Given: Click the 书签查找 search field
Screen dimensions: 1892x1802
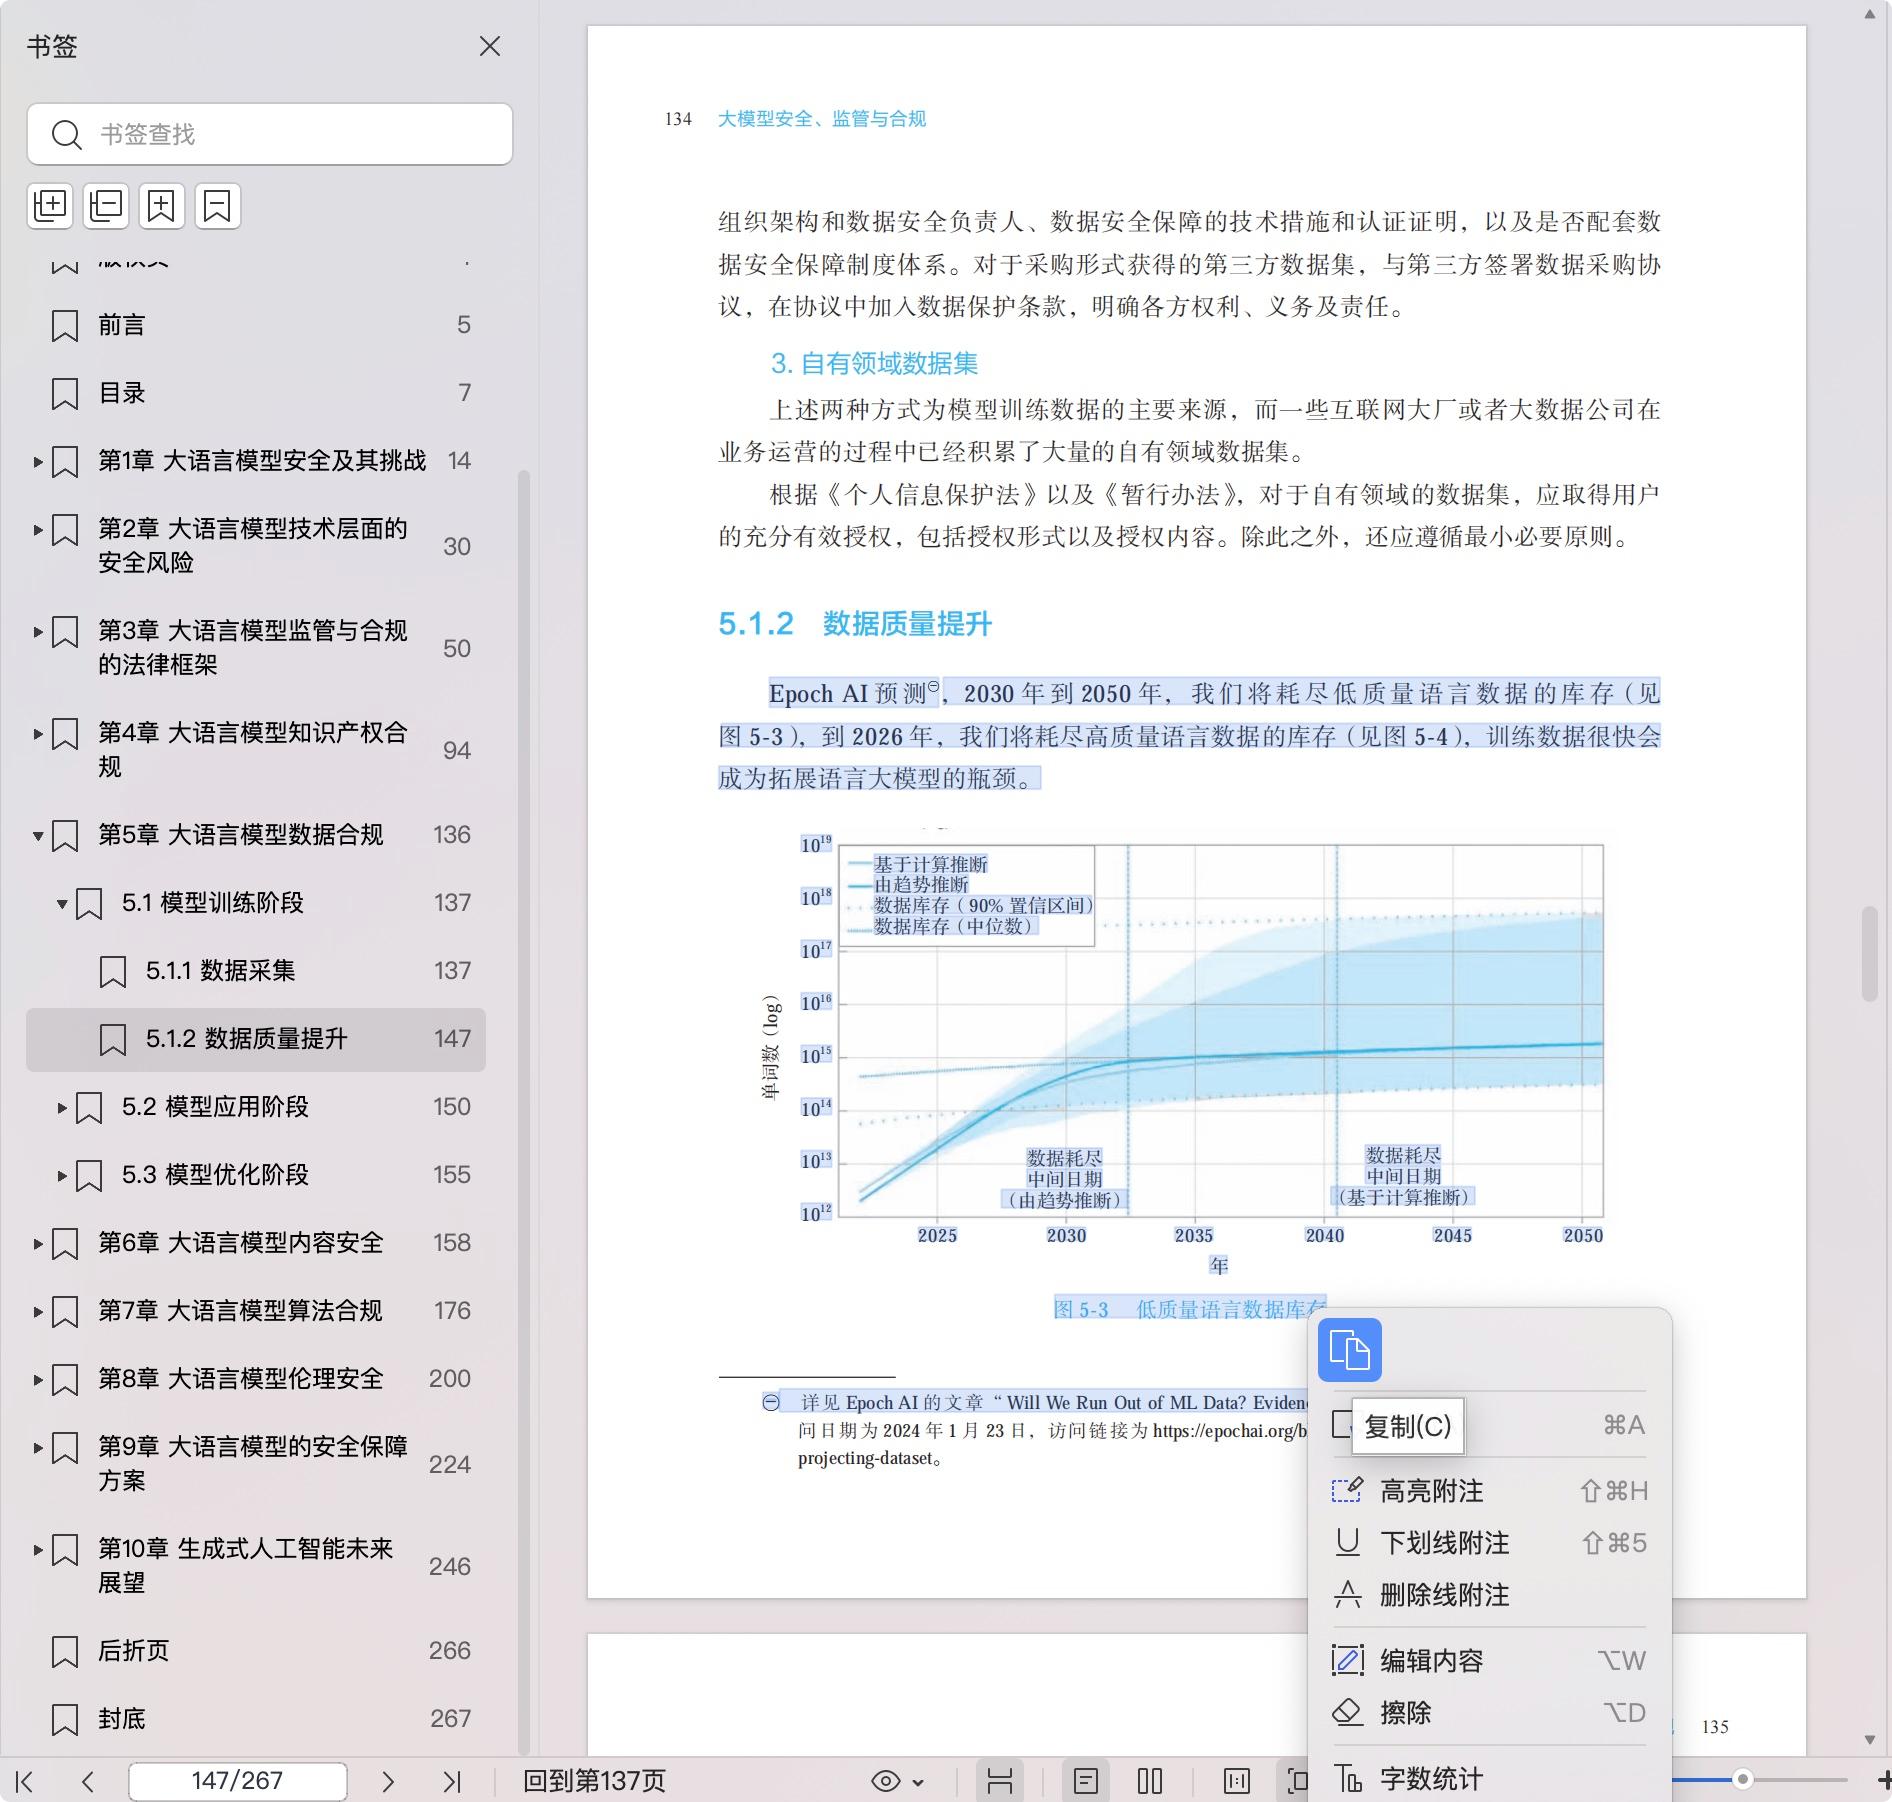Looking at the screenshot, I should point(270,134).
